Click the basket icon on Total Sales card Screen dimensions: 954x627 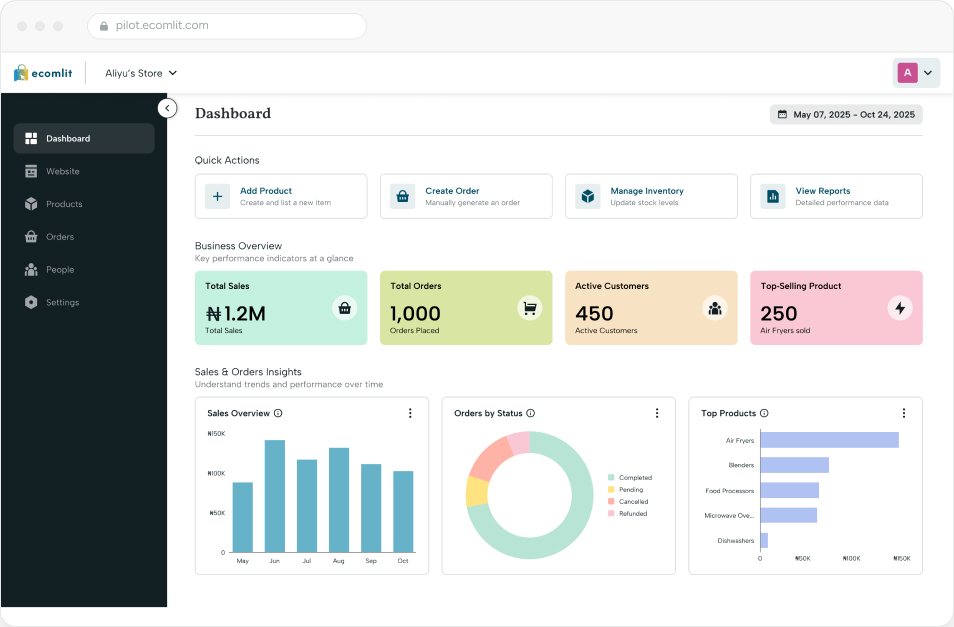(x=345, y=308)
